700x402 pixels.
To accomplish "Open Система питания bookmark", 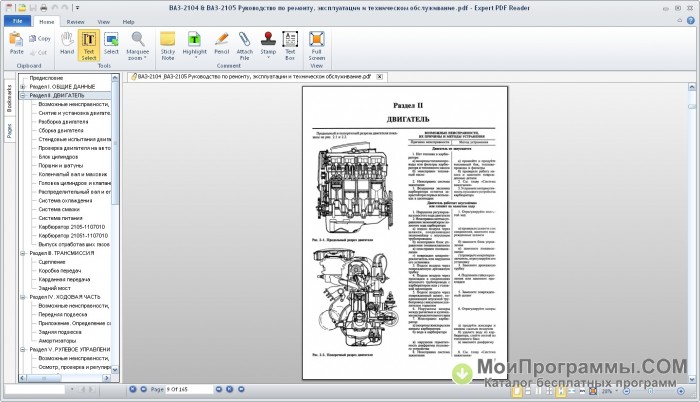I will [60, 218].
